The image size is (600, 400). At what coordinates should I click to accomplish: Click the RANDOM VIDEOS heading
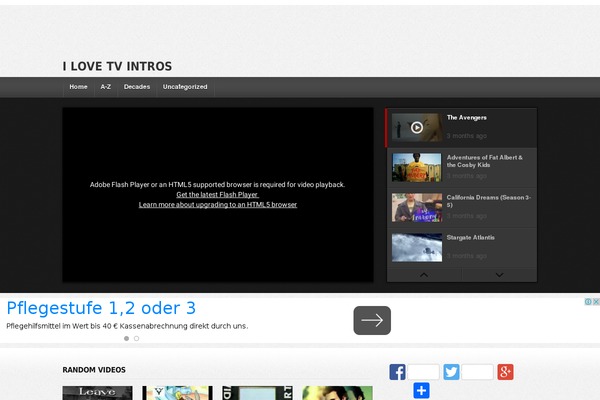coord(94,370)
